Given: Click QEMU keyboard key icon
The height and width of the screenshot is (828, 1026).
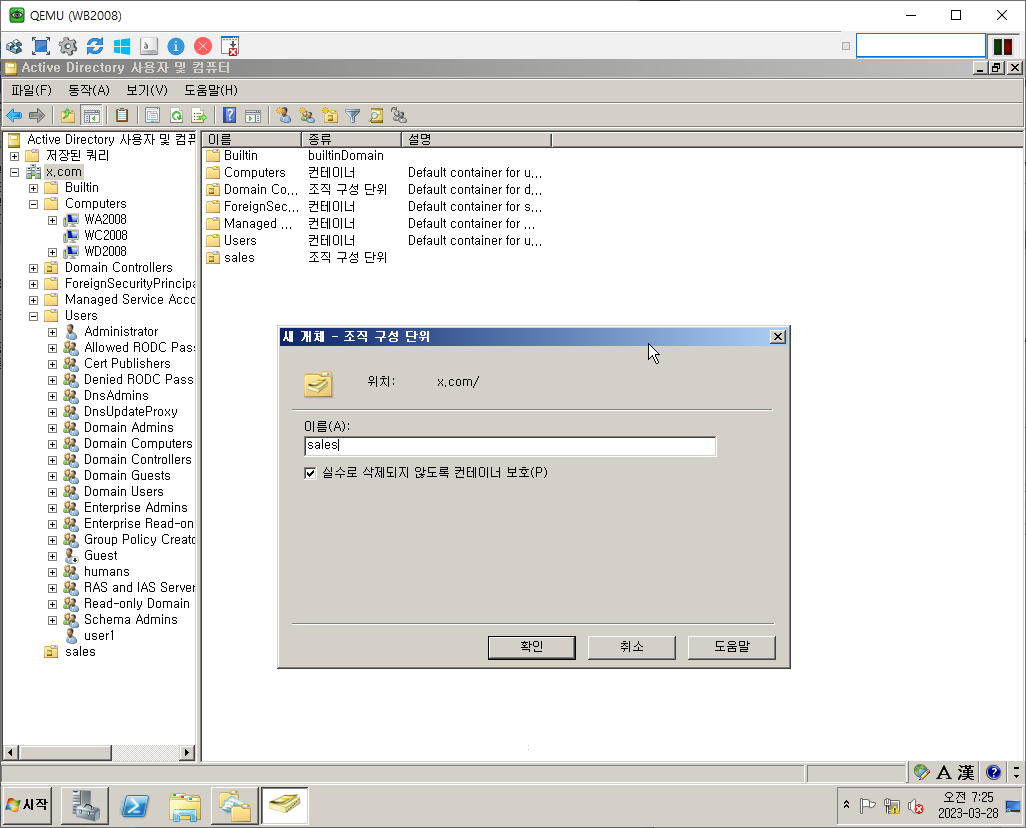Looking at the screenshot, I should (x=149, y=46).
